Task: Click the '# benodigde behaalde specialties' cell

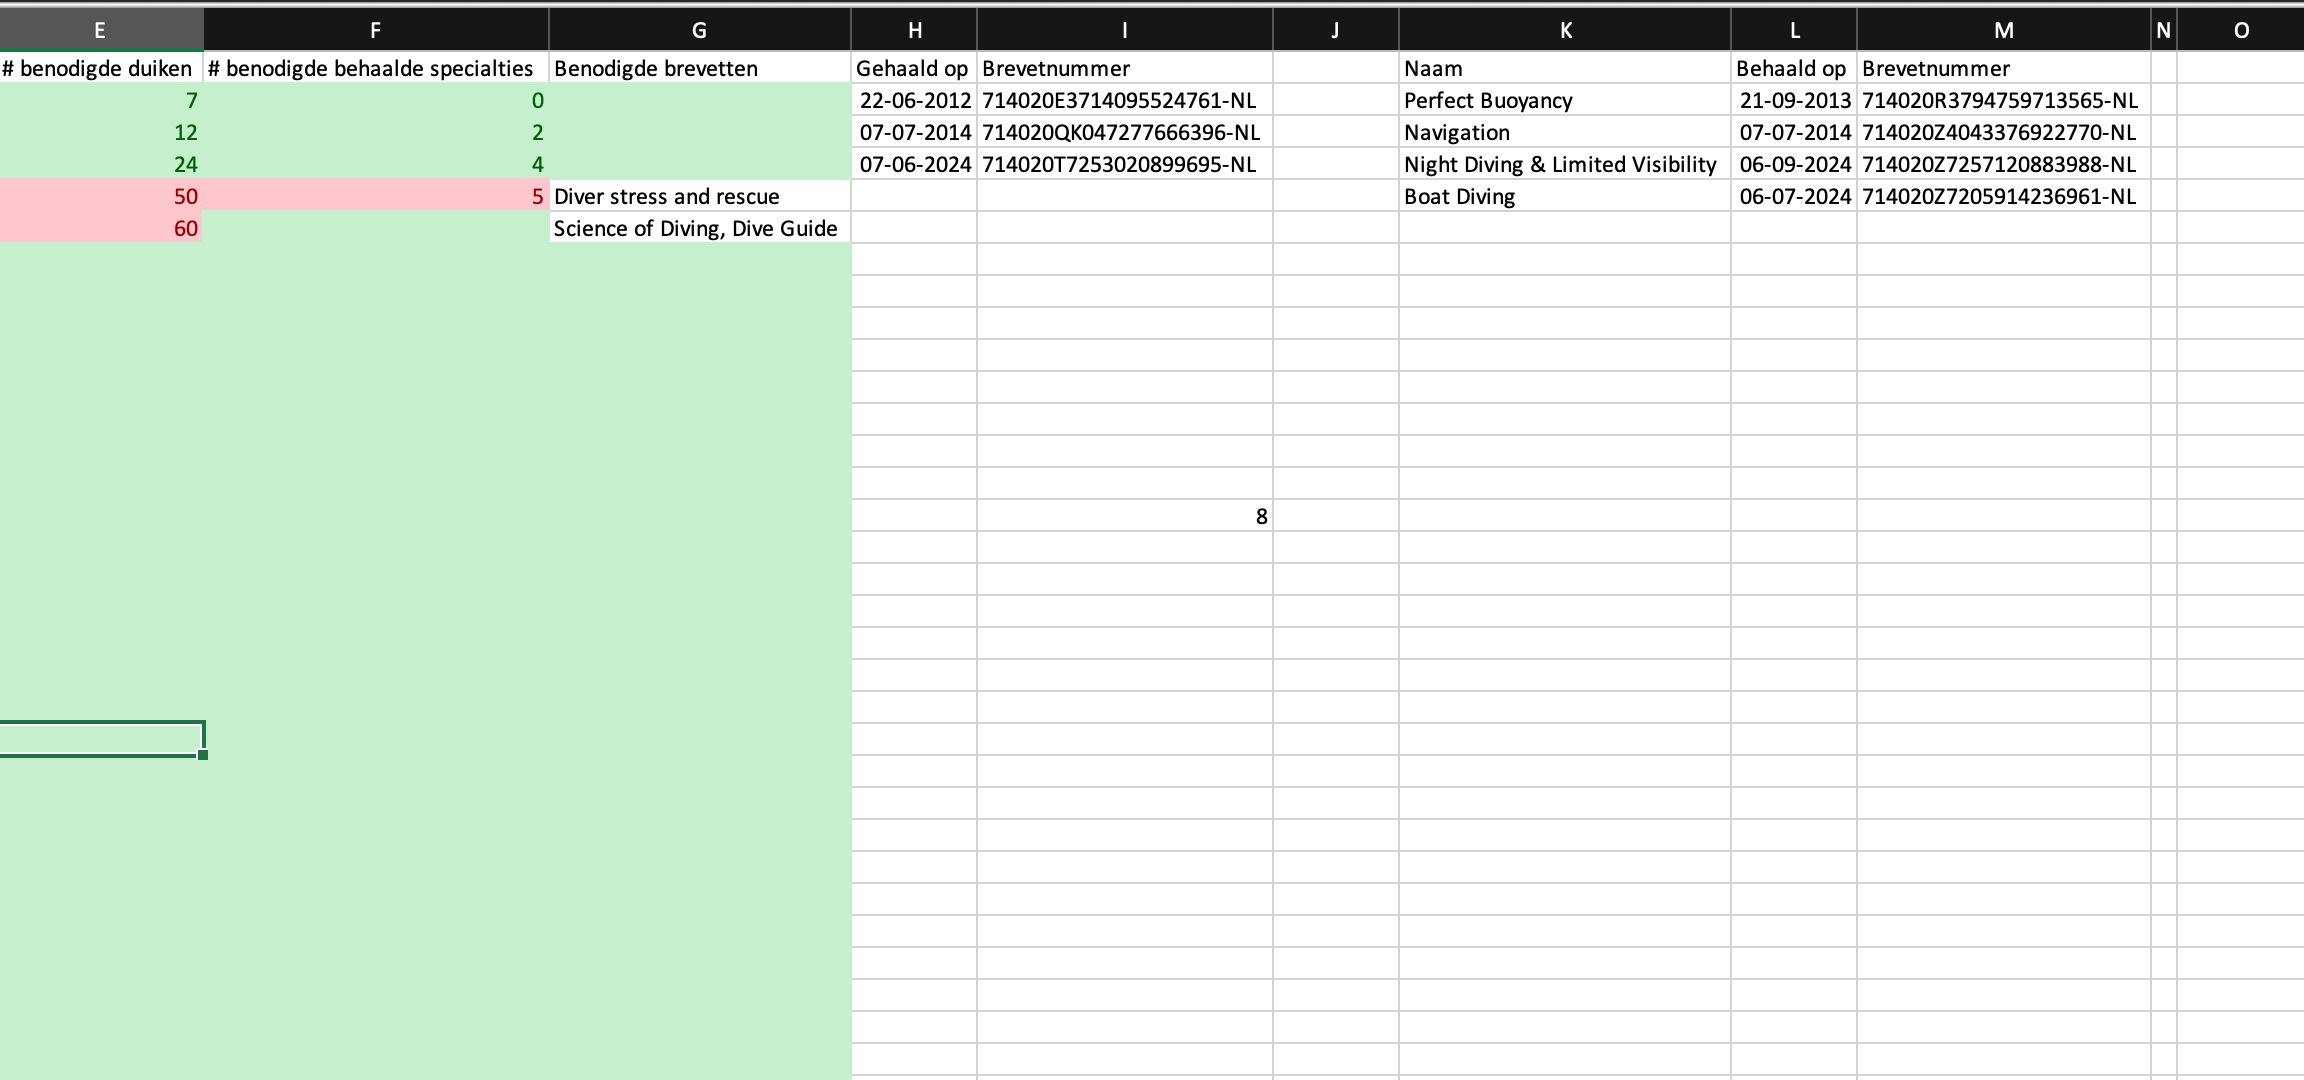Action: coord(376,68)
